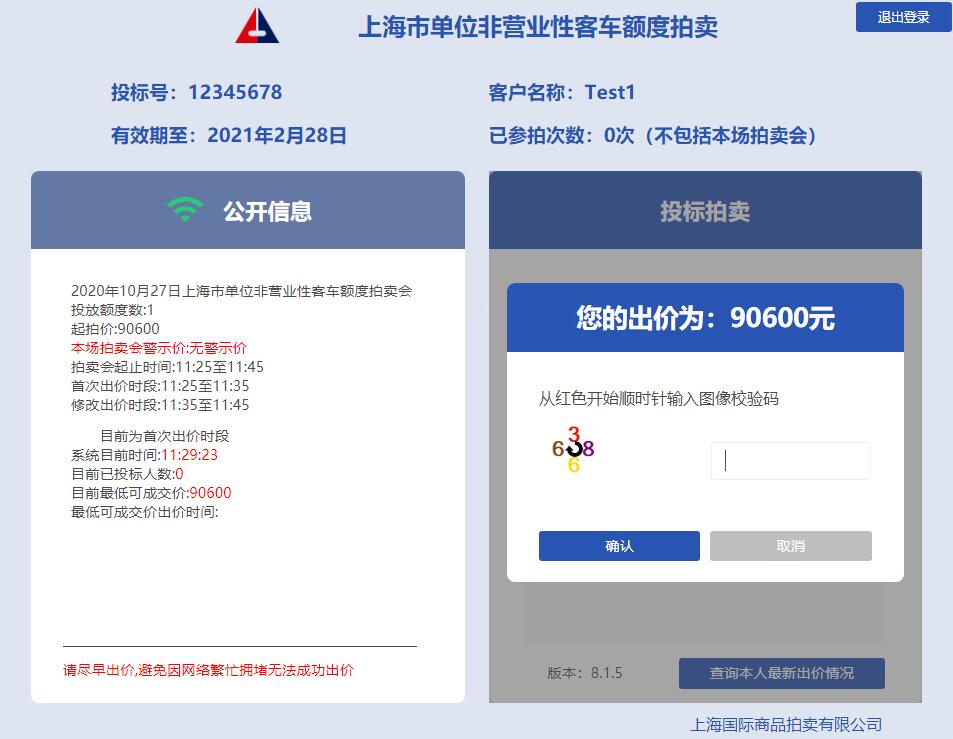
Task: Click the green Wi-Fi signal icon
Action: [x=185, y=210]
